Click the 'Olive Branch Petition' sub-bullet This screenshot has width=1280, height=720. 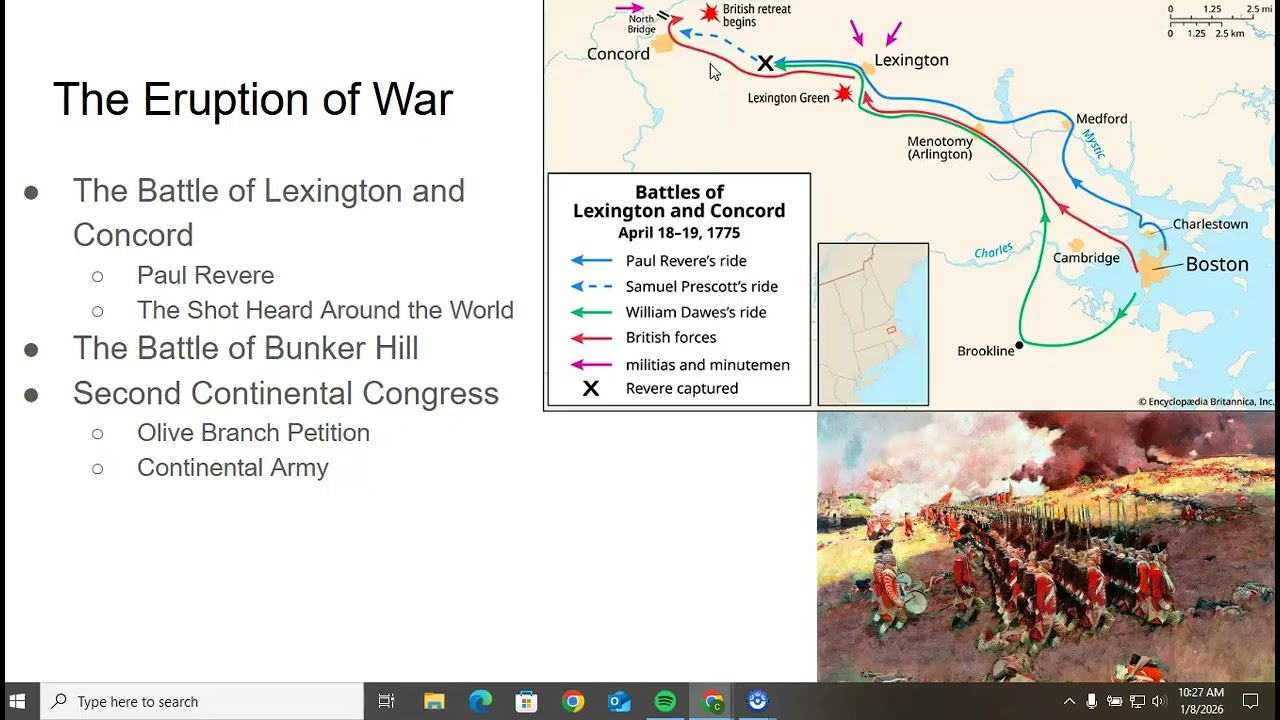tap(253, 432)
